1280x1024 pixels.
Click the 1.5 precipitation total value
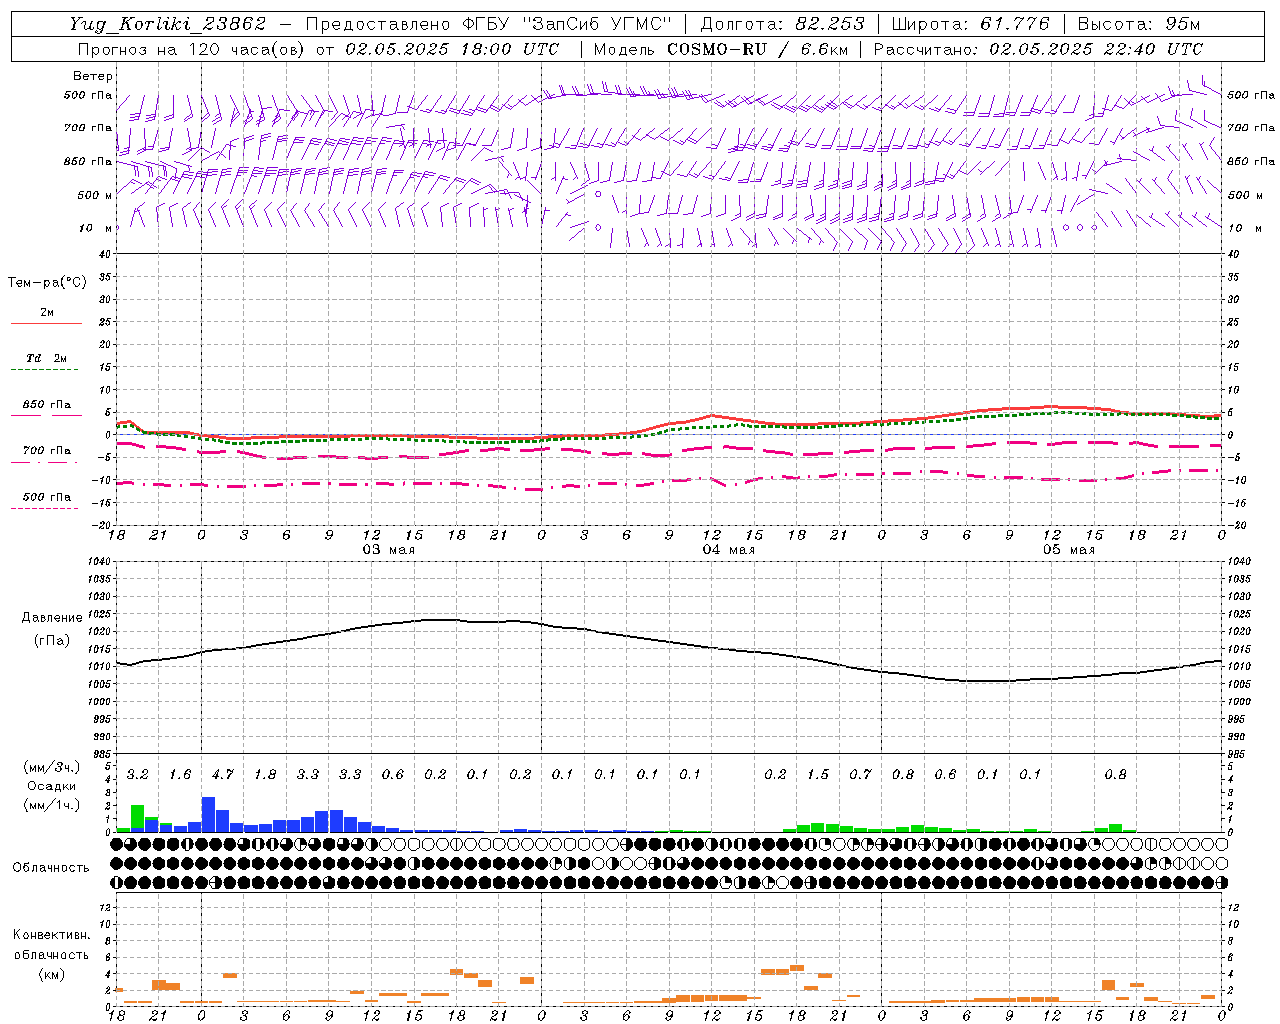coord(818,775)
